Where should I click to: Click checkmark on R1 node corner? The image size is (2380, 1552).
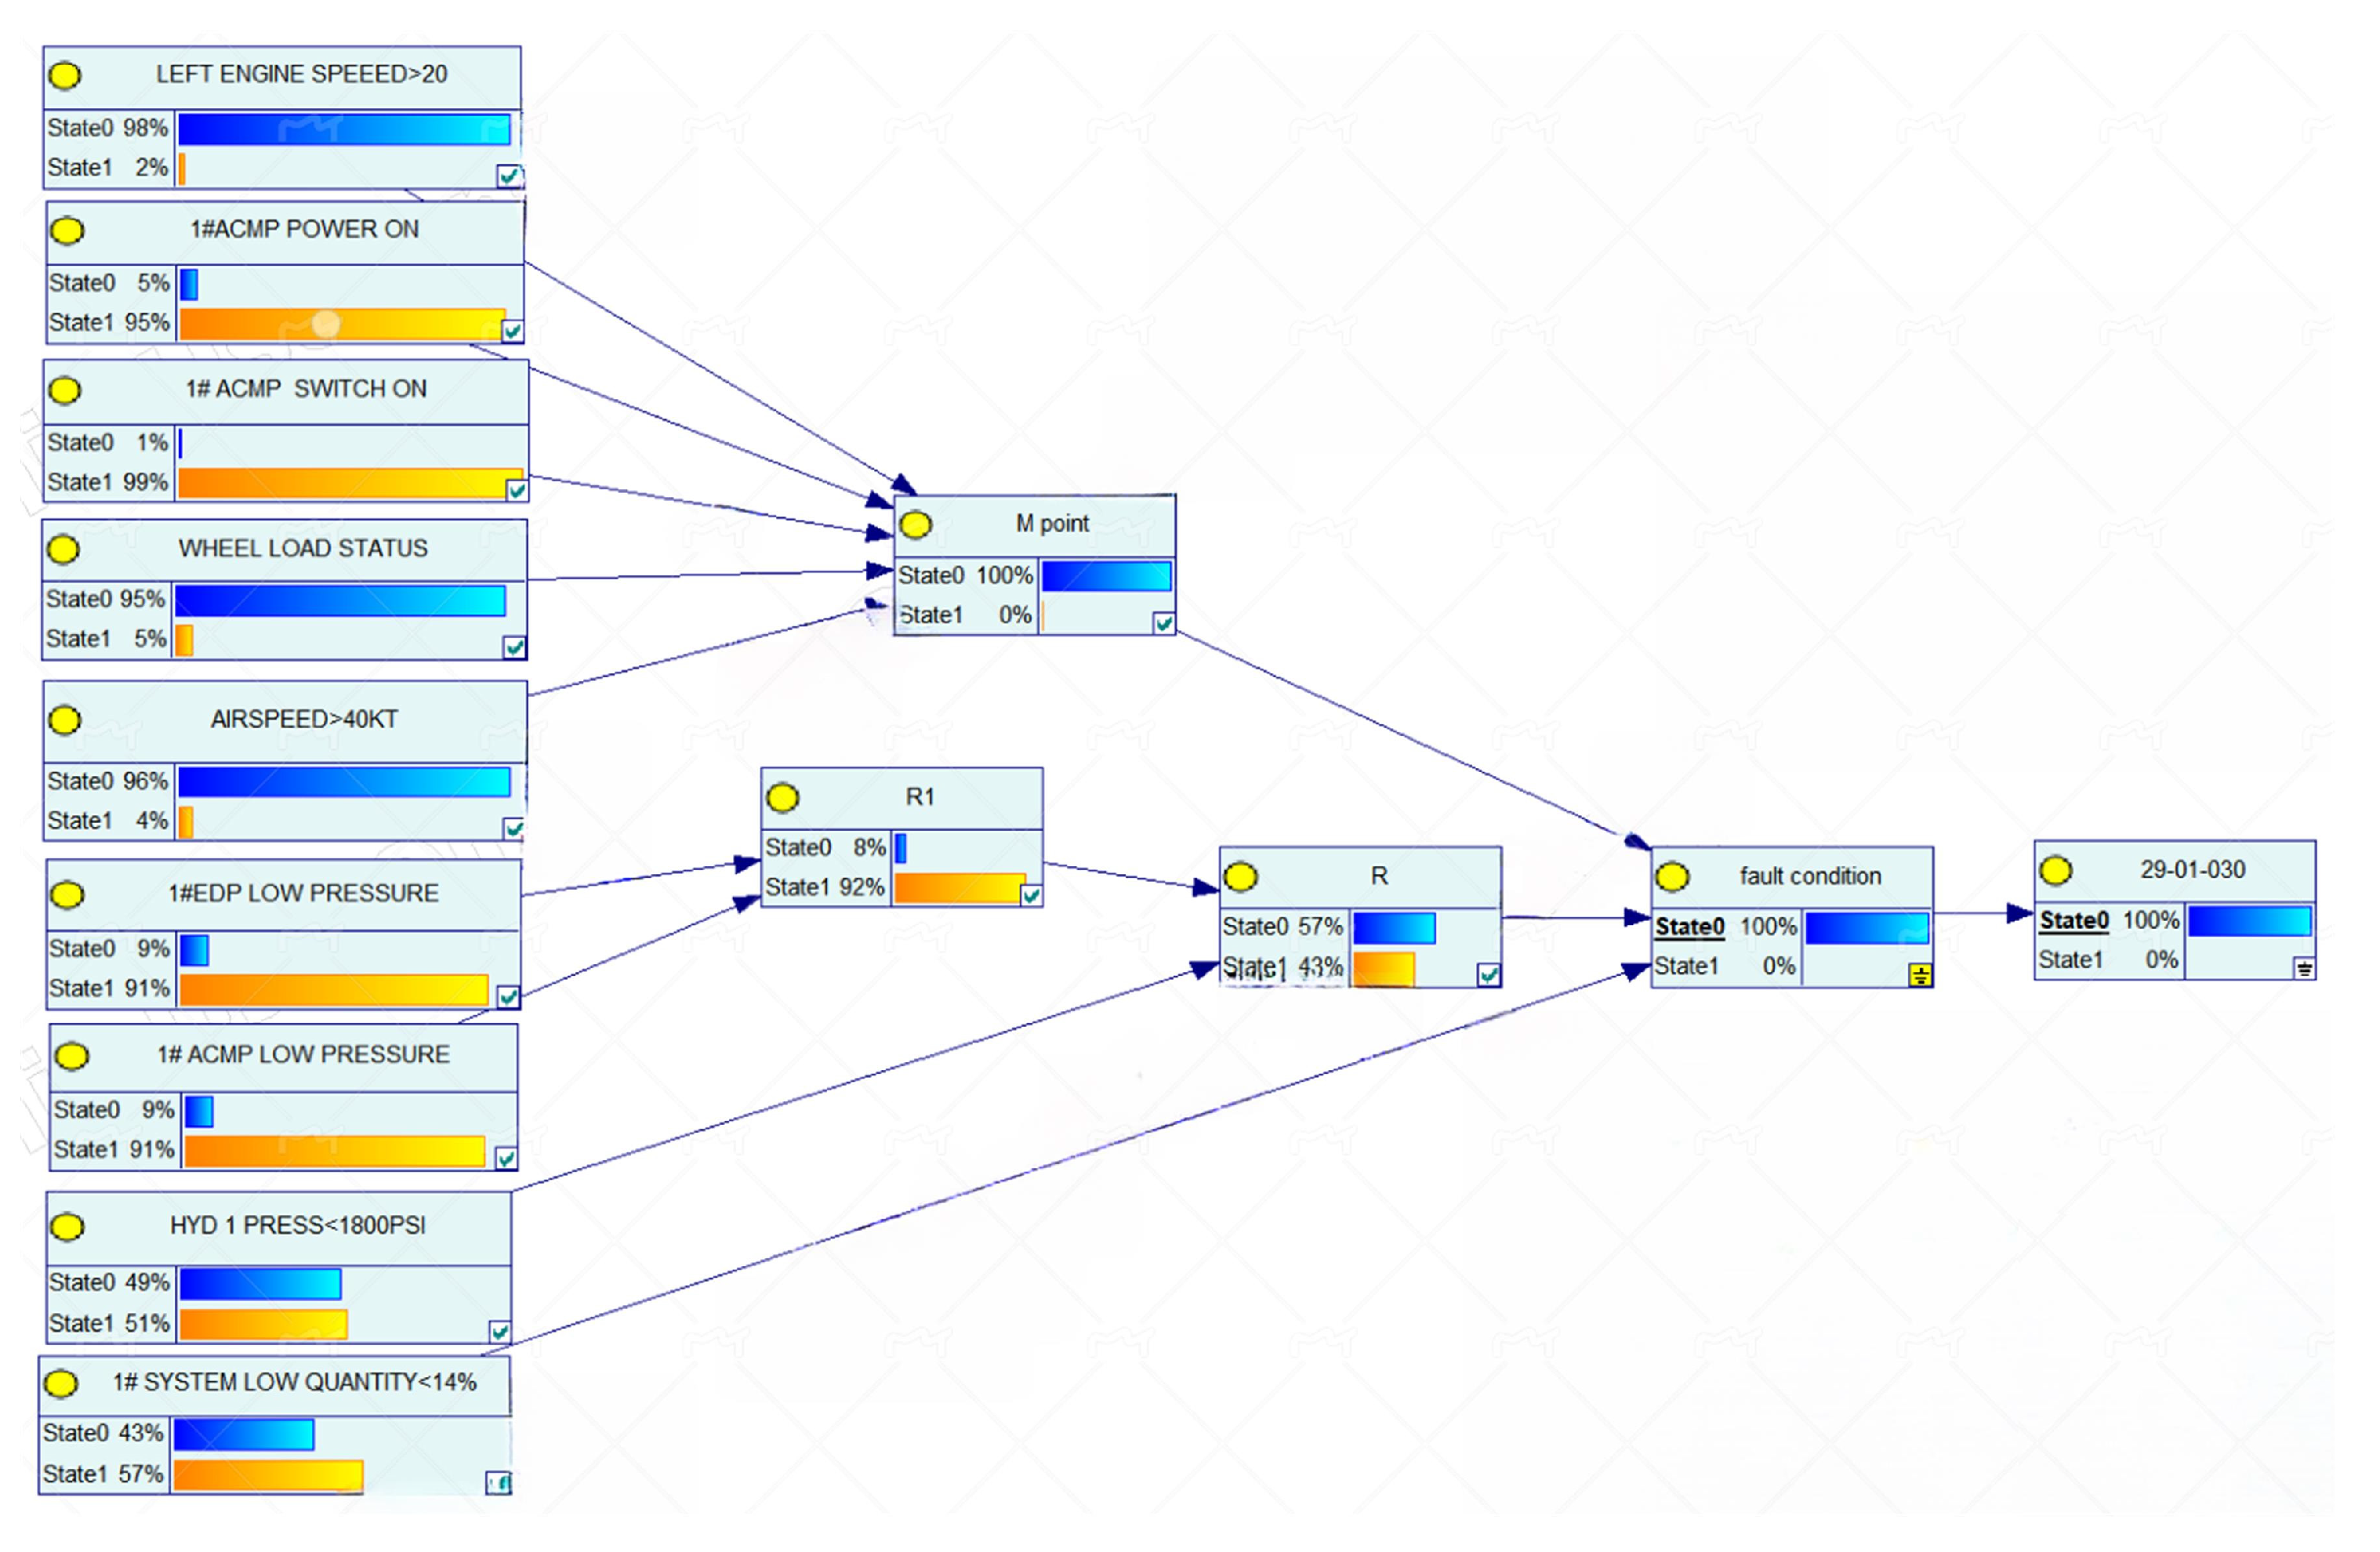(x=1031, y=896)
